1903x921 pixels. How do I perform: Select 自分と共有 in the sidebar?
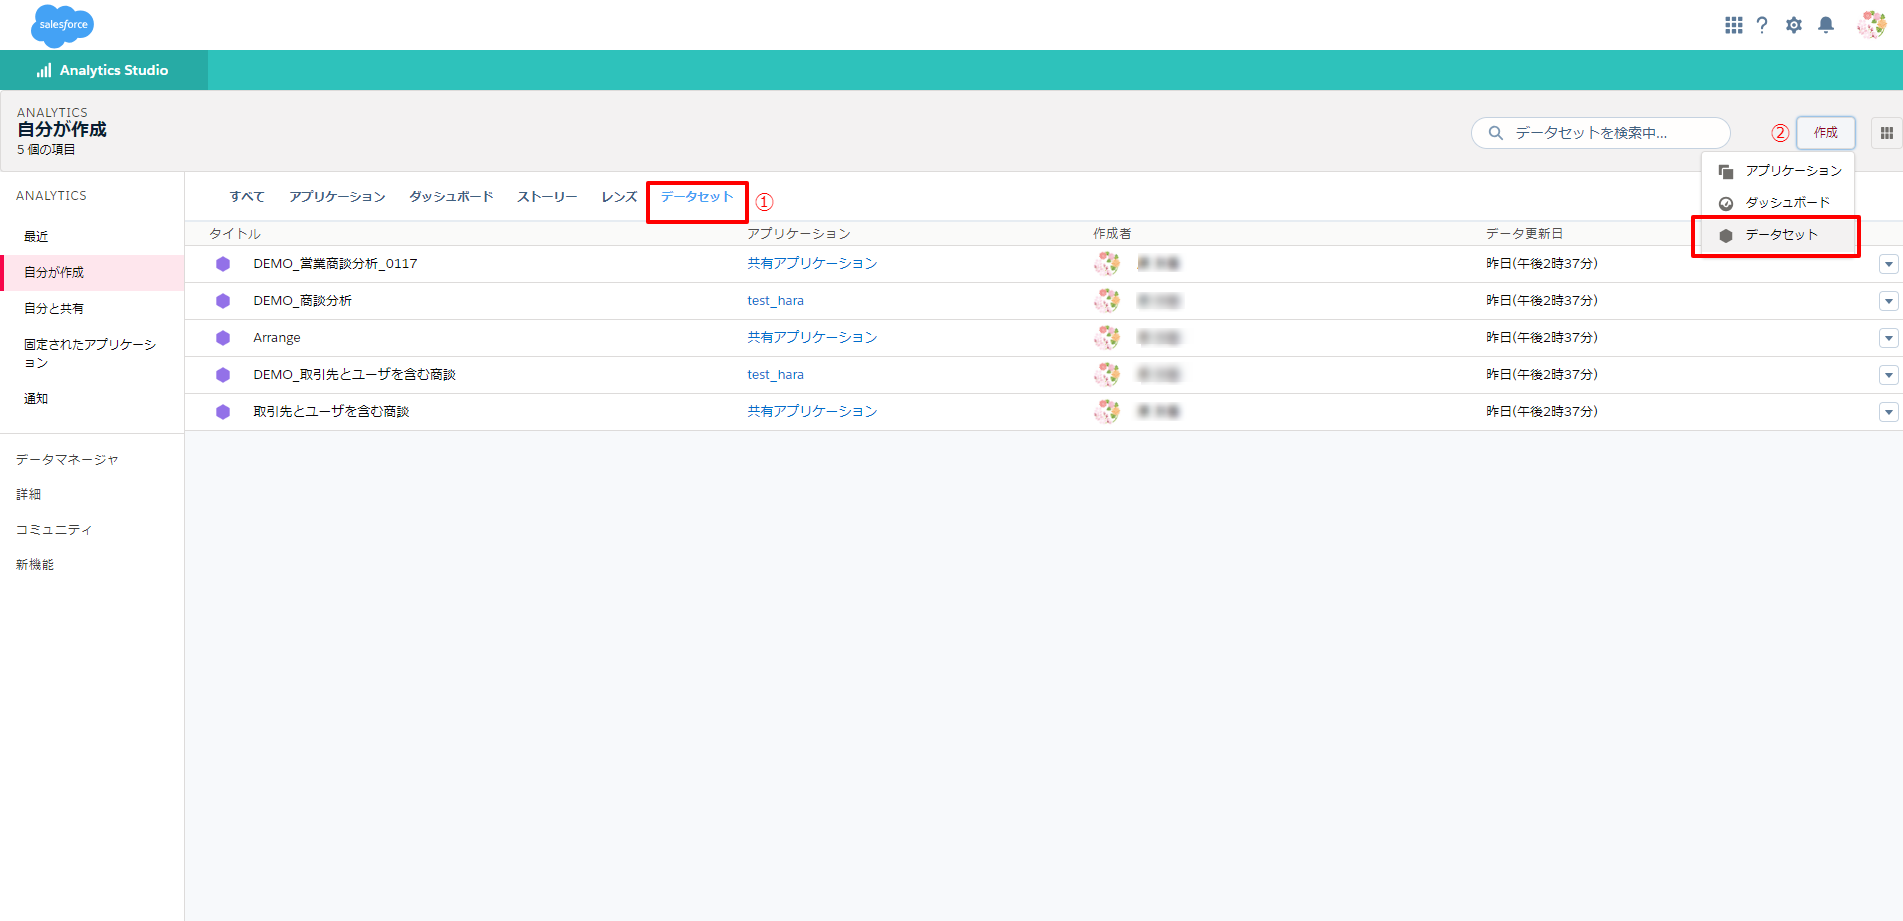click(54, 309)
